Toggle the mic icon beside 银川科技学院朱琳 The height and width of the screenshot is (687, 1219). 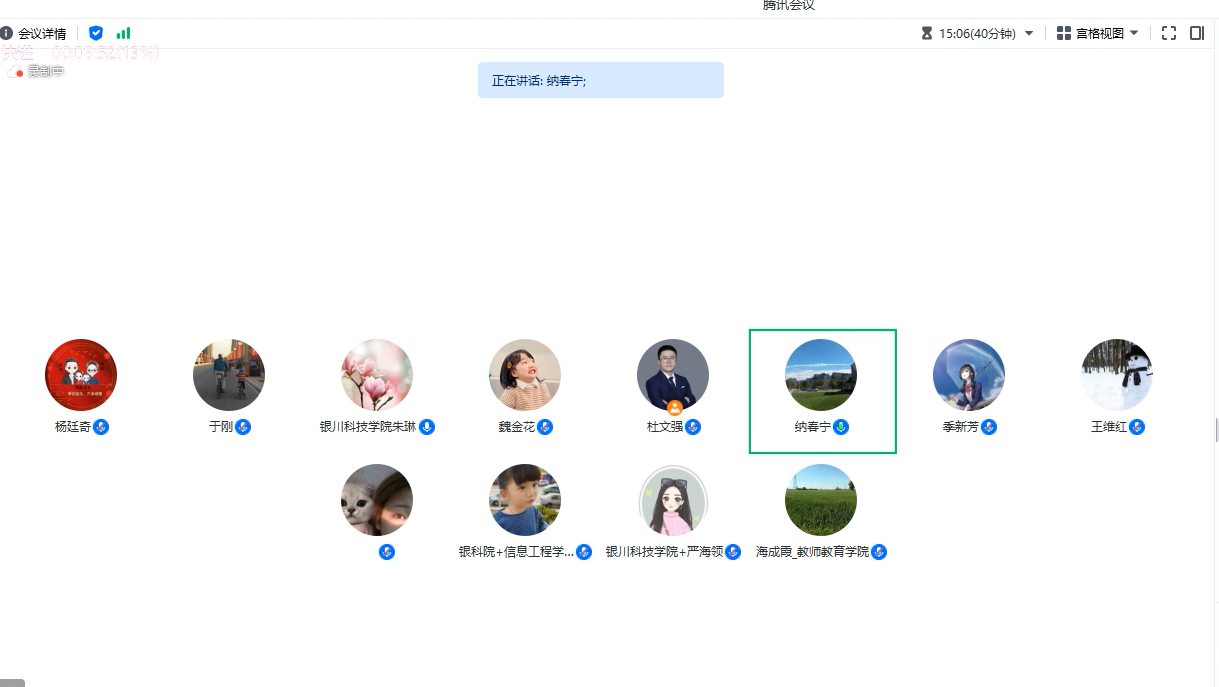tap(427, 427)
